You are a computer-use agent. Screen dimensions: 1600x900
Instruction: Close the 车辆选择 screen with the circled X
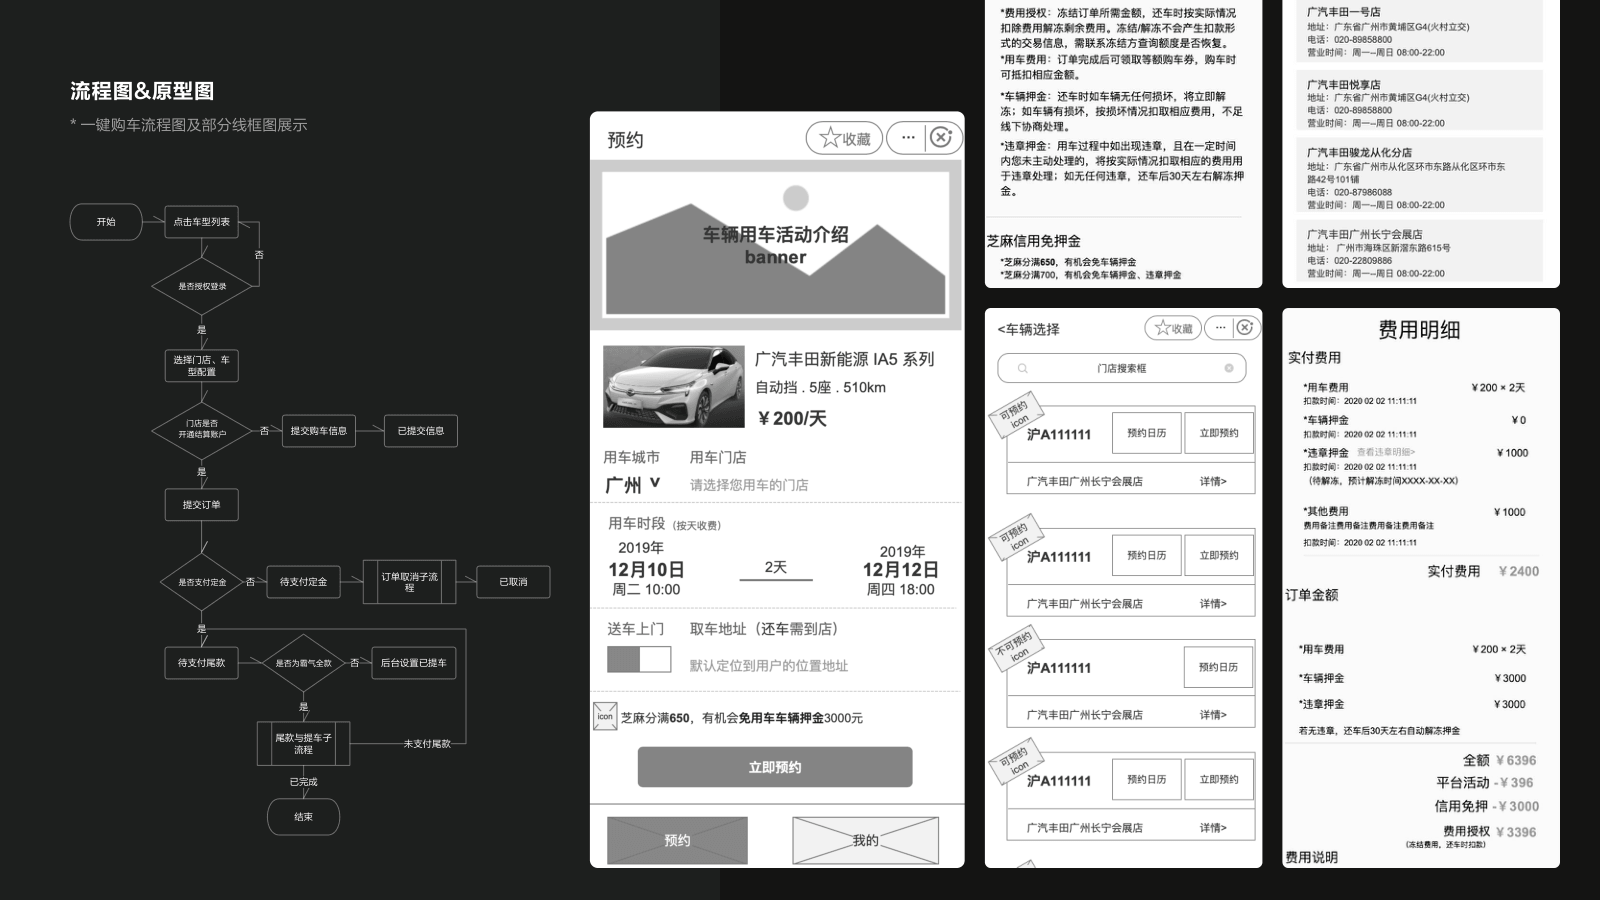(x=1245, y=327)
